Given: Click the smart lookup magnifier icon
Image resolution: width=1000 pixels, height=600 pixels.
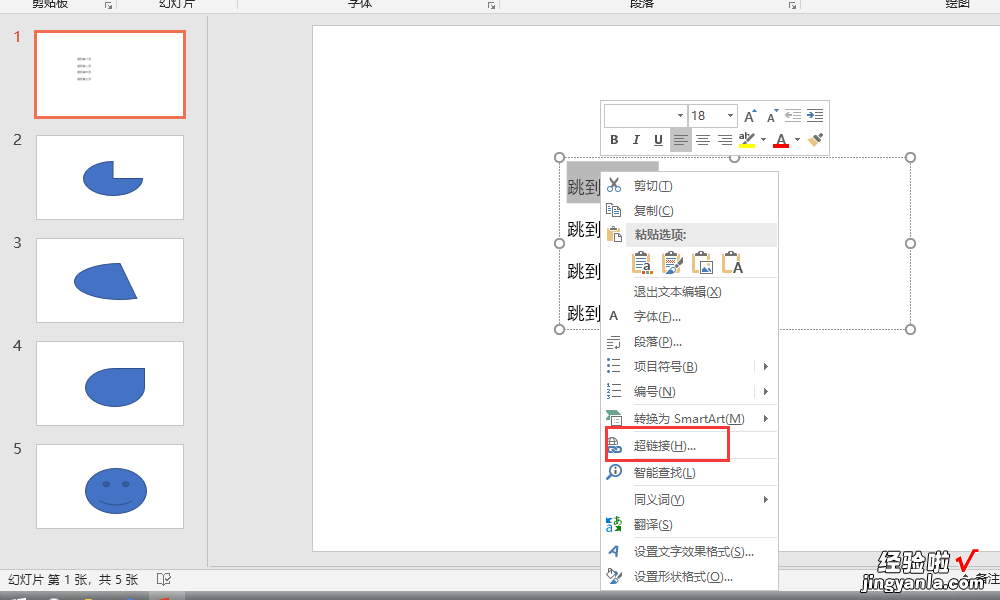Looking at the screenshot, I should tap(614, 472).
